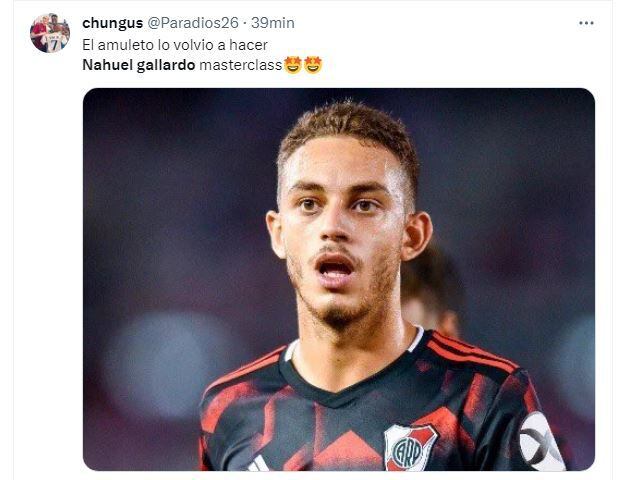
Task: Click the first star-eyes emoji
Action: coord(292,65)
